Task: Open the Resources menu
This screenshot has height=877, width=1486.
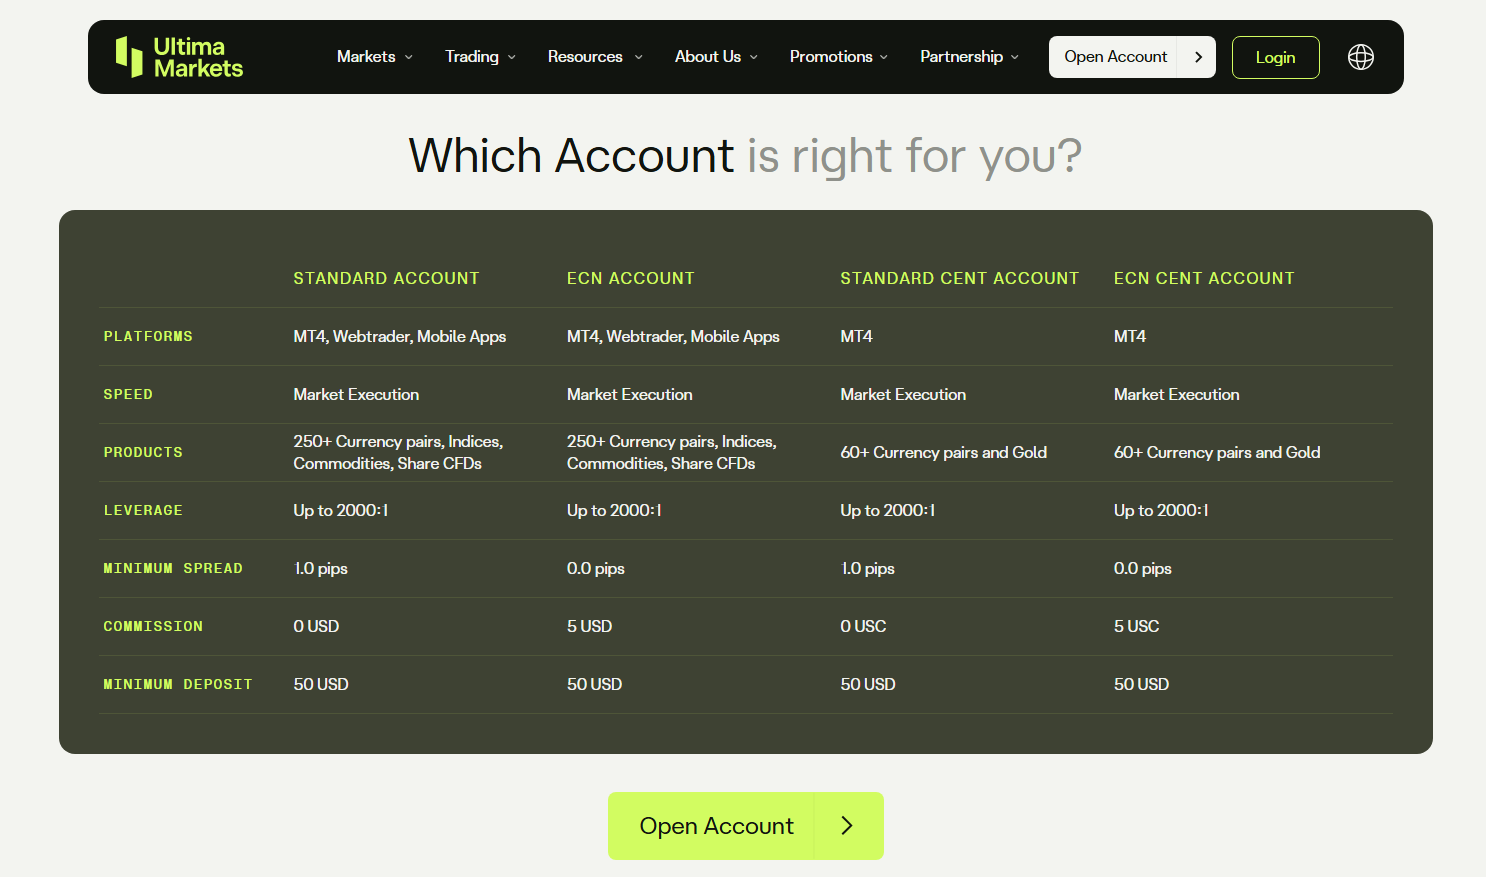Action: [585, 57]
